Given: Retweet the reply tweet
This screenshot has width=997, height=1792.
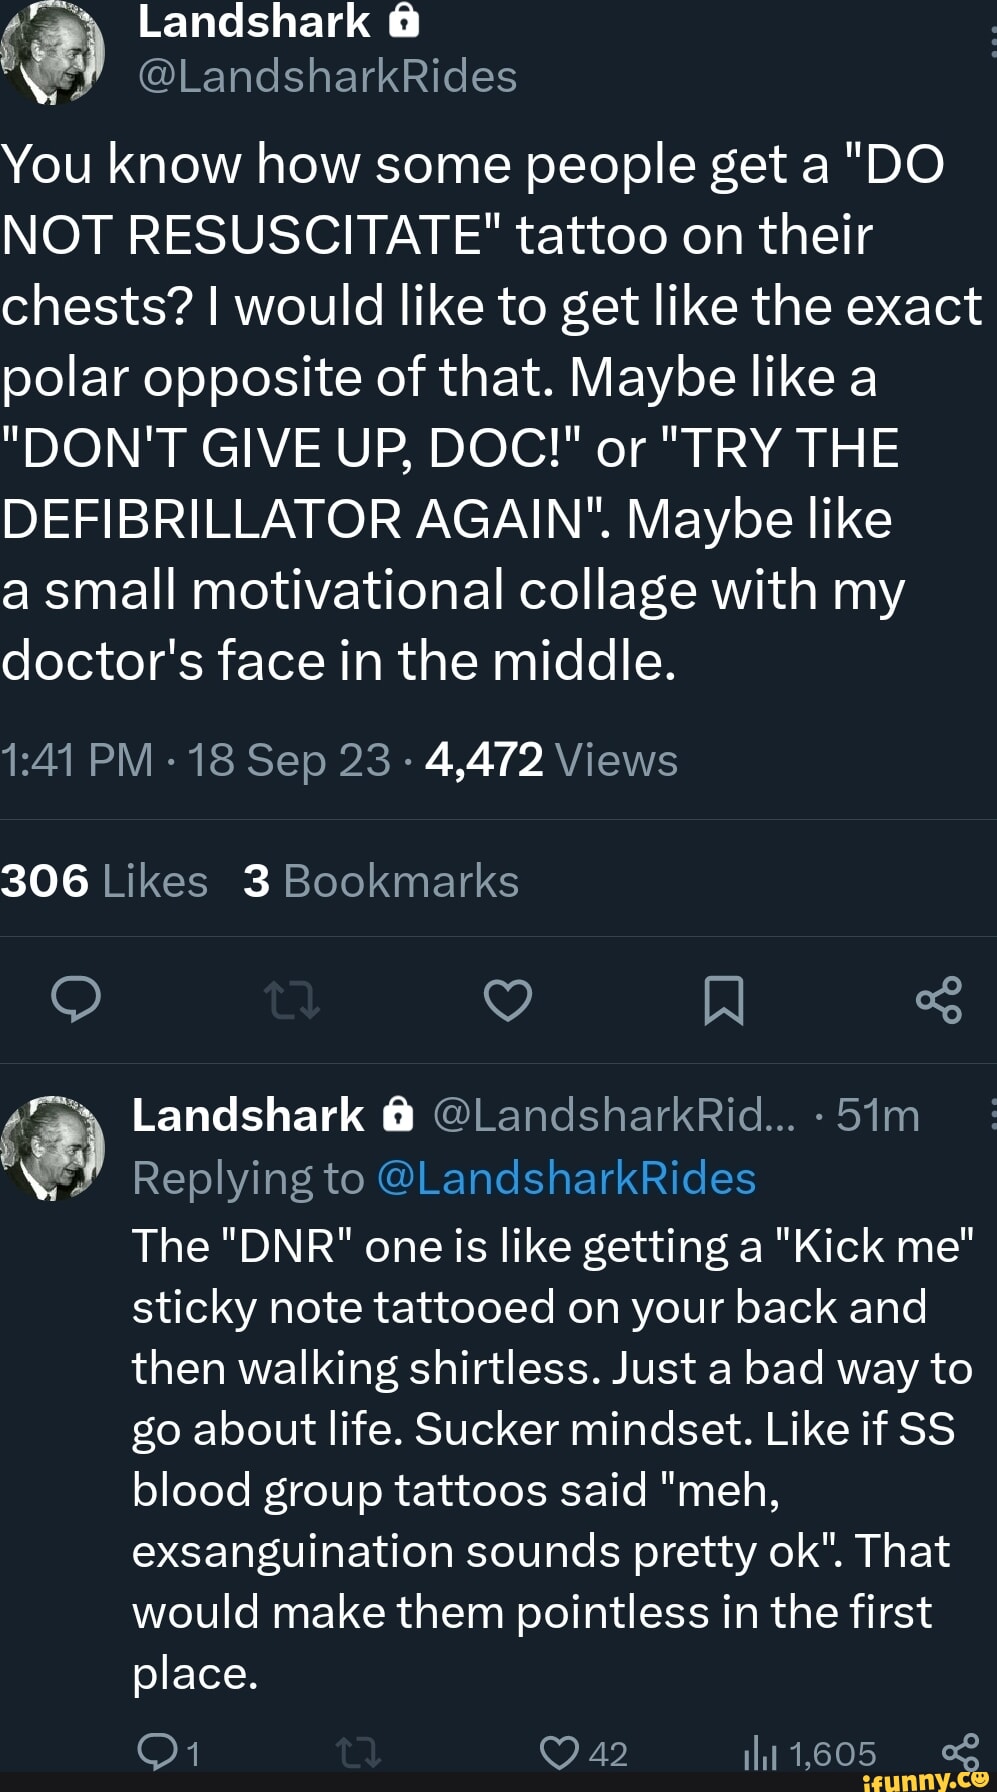Looking at the screenshot, I should pos(358,1751).
